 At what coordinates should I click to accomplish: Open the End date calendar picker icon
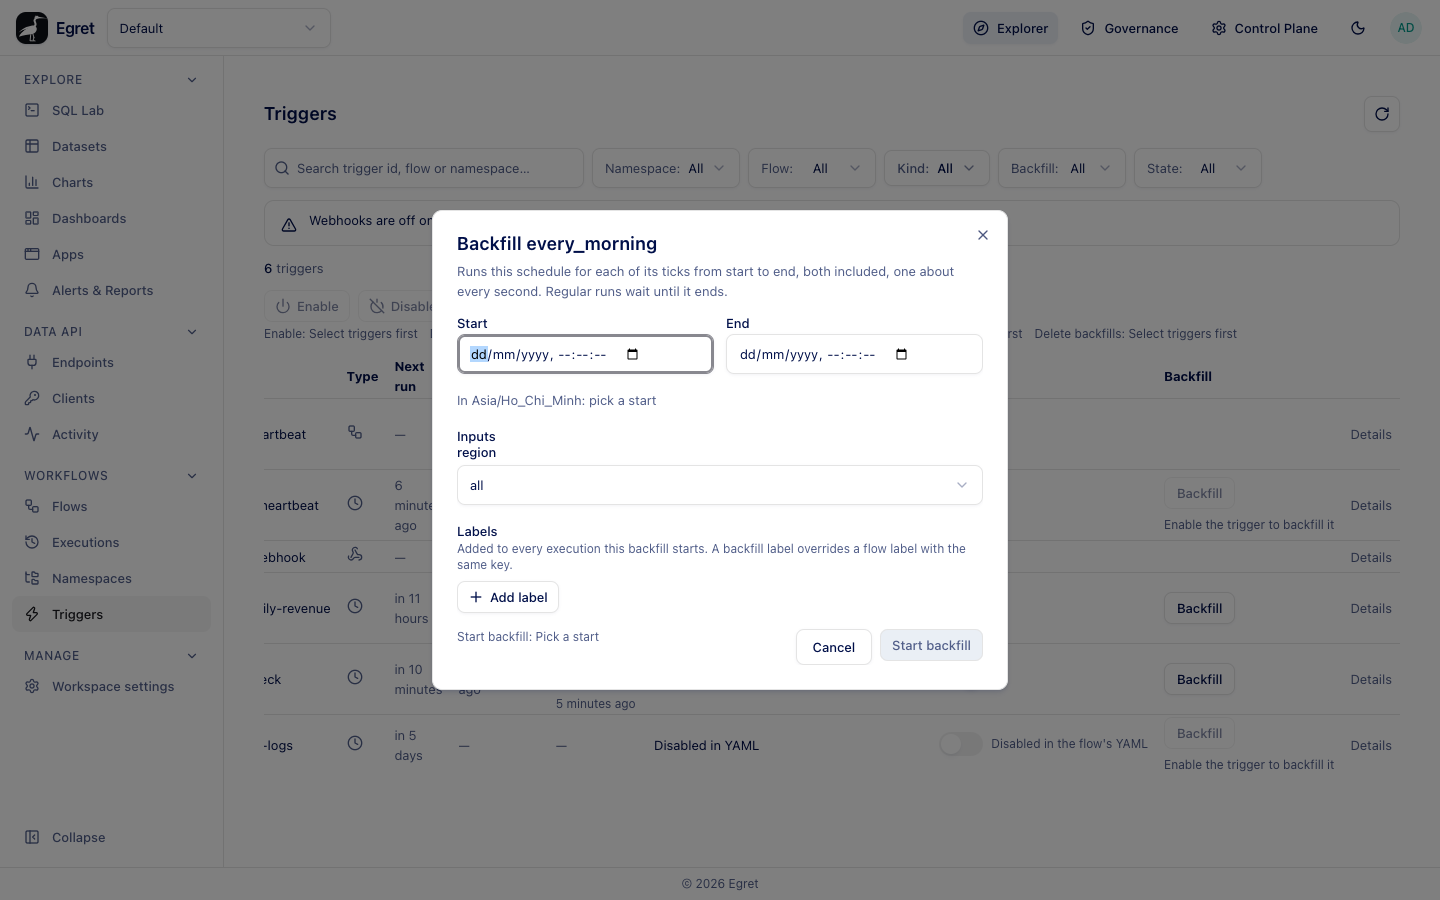coord(901,354)
